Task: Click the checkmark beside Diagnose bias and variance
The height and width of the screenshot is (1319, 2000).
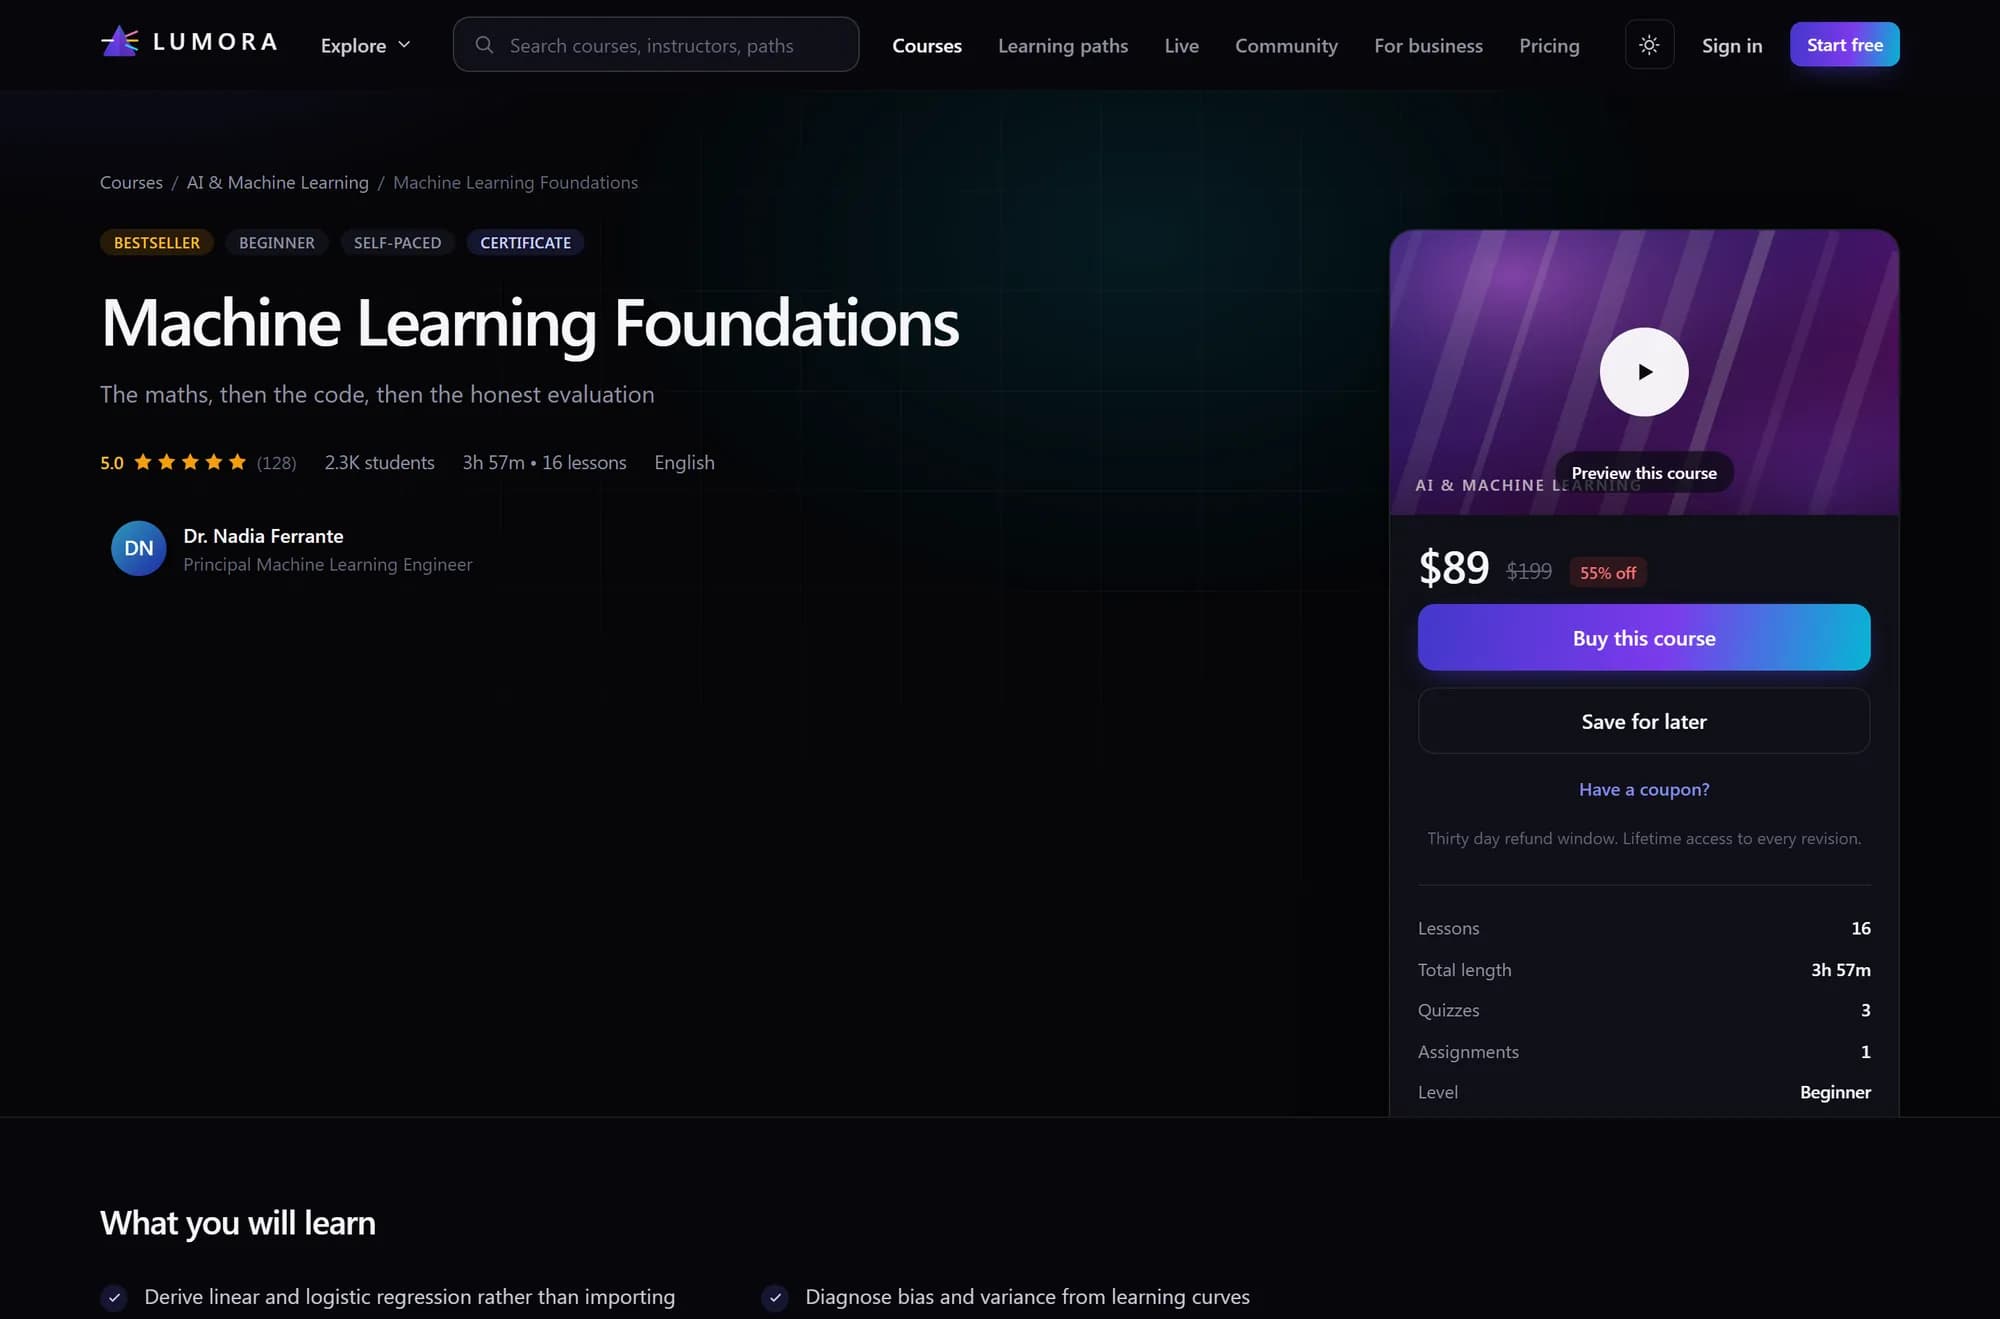Action: (775, 1297)
